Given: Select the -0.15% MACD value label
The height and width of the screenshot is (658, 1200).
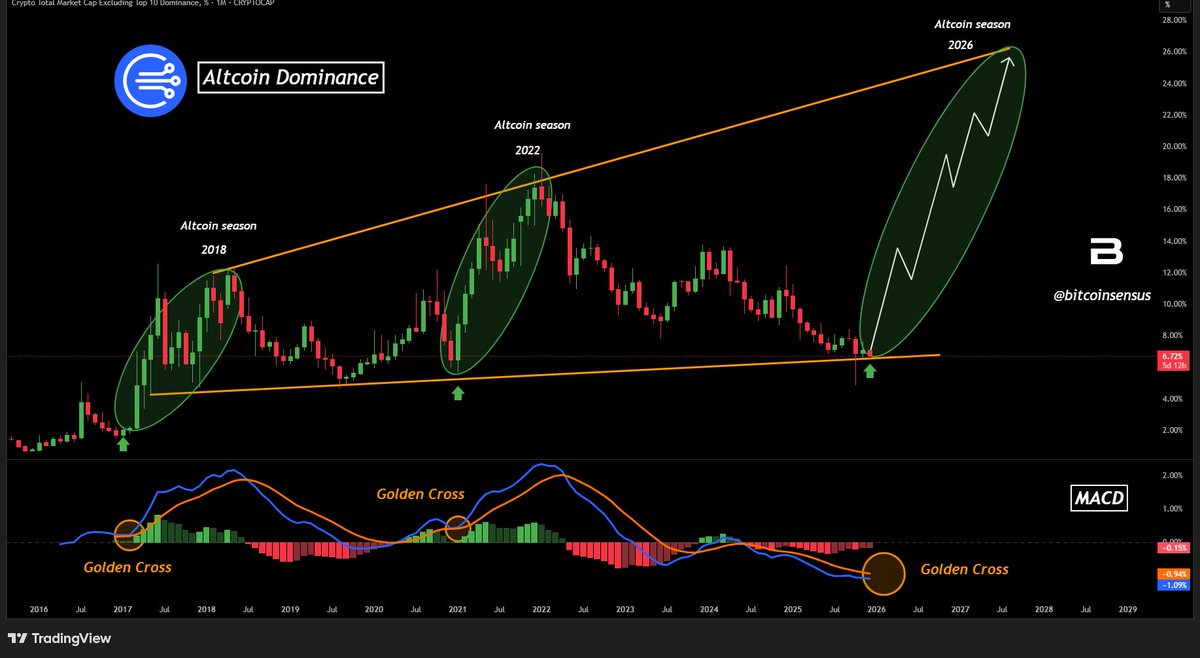Looking at the screenshot, I should (x=1173, y=548).
